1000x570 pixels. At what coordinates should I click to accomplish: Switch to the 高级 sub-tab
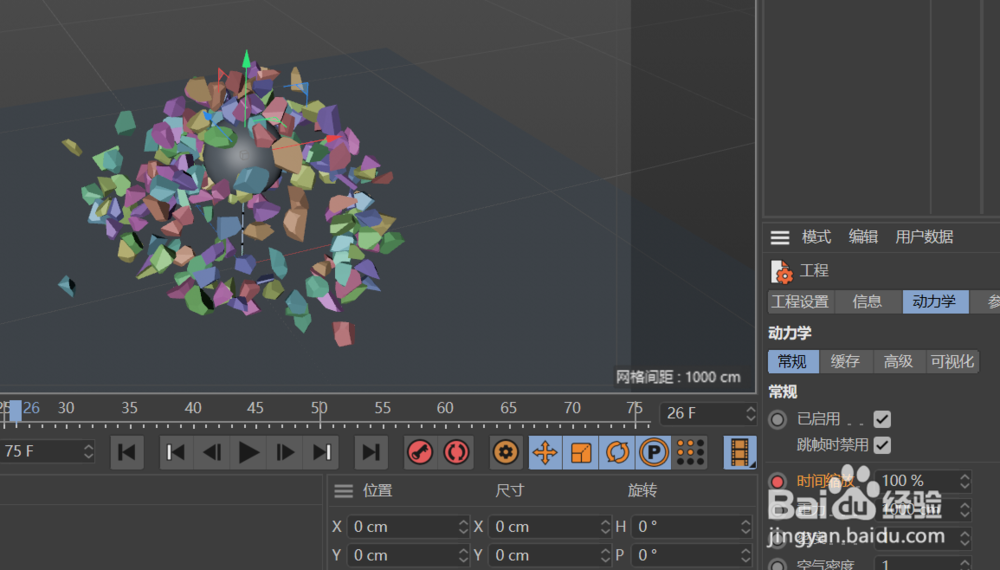coord(899,362)
